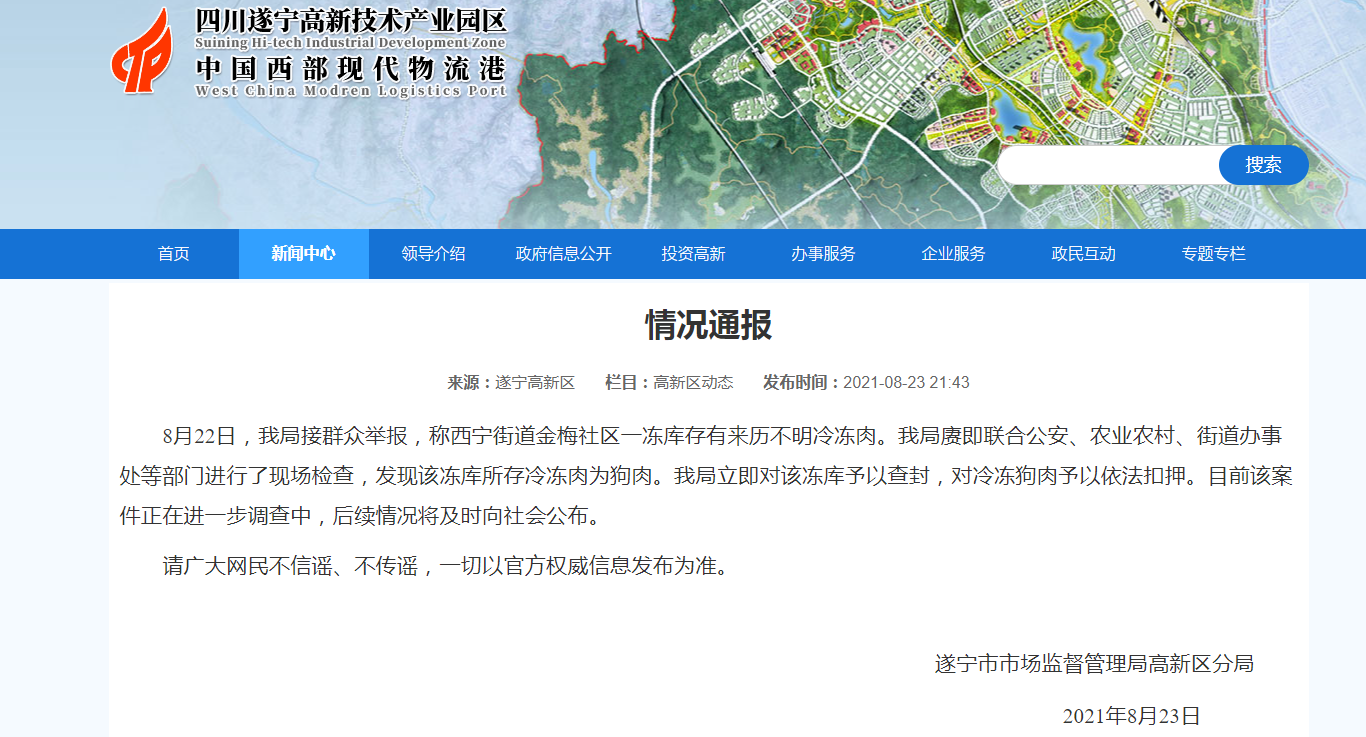This screenshot has height=737, width=1366.
Task: Open the 领导介绍 menu item
Action: 433,254
